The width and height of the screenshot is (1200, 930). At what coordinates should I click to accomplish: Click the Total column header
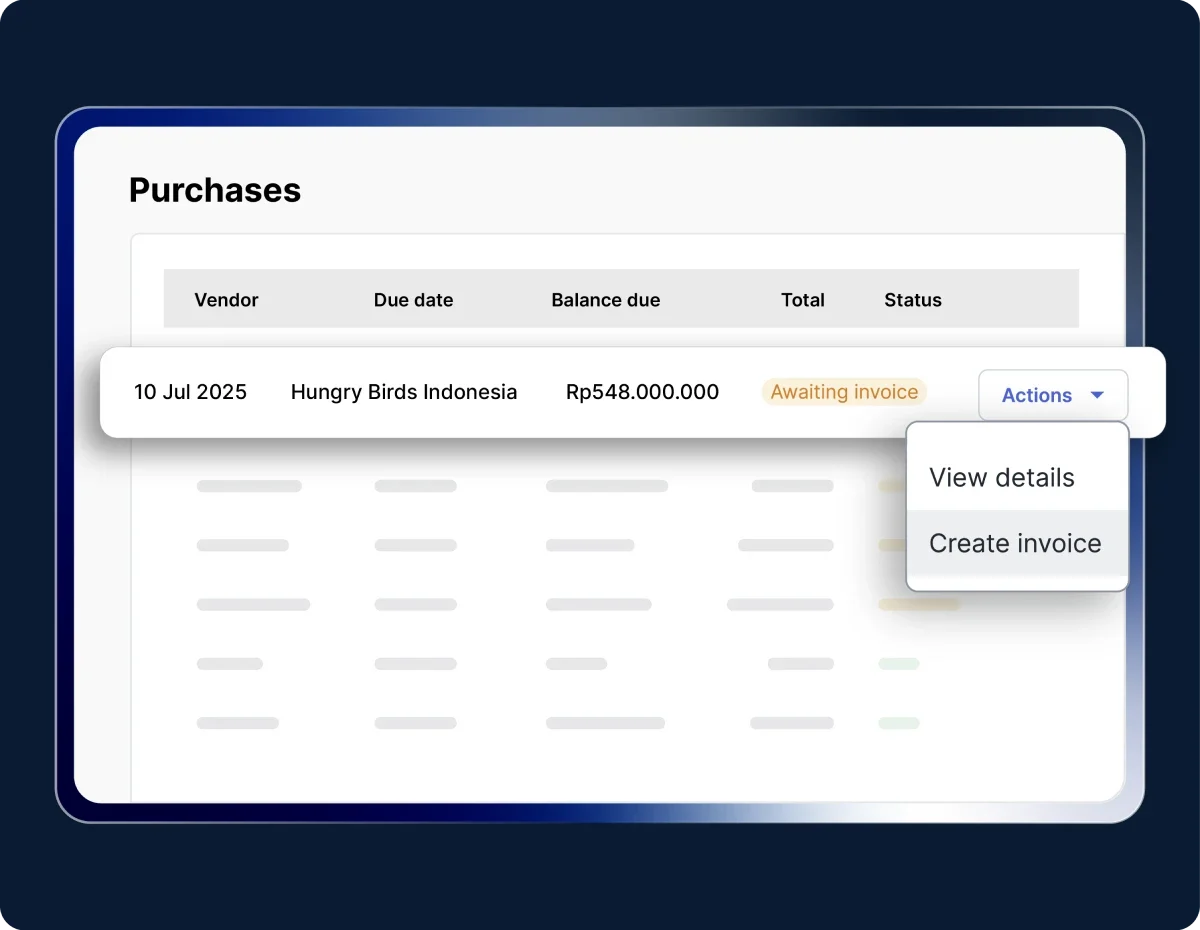pyautogui.click(x=802, y=300)
